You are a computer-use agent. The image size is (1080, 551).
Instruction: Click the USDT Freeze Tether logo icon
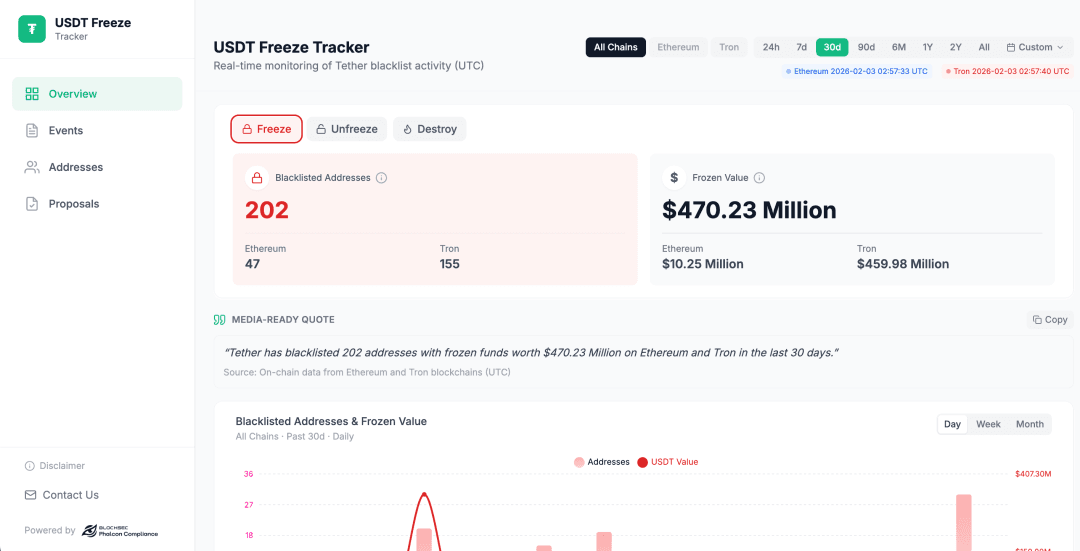pyautogui.click(x=32, y=29)
